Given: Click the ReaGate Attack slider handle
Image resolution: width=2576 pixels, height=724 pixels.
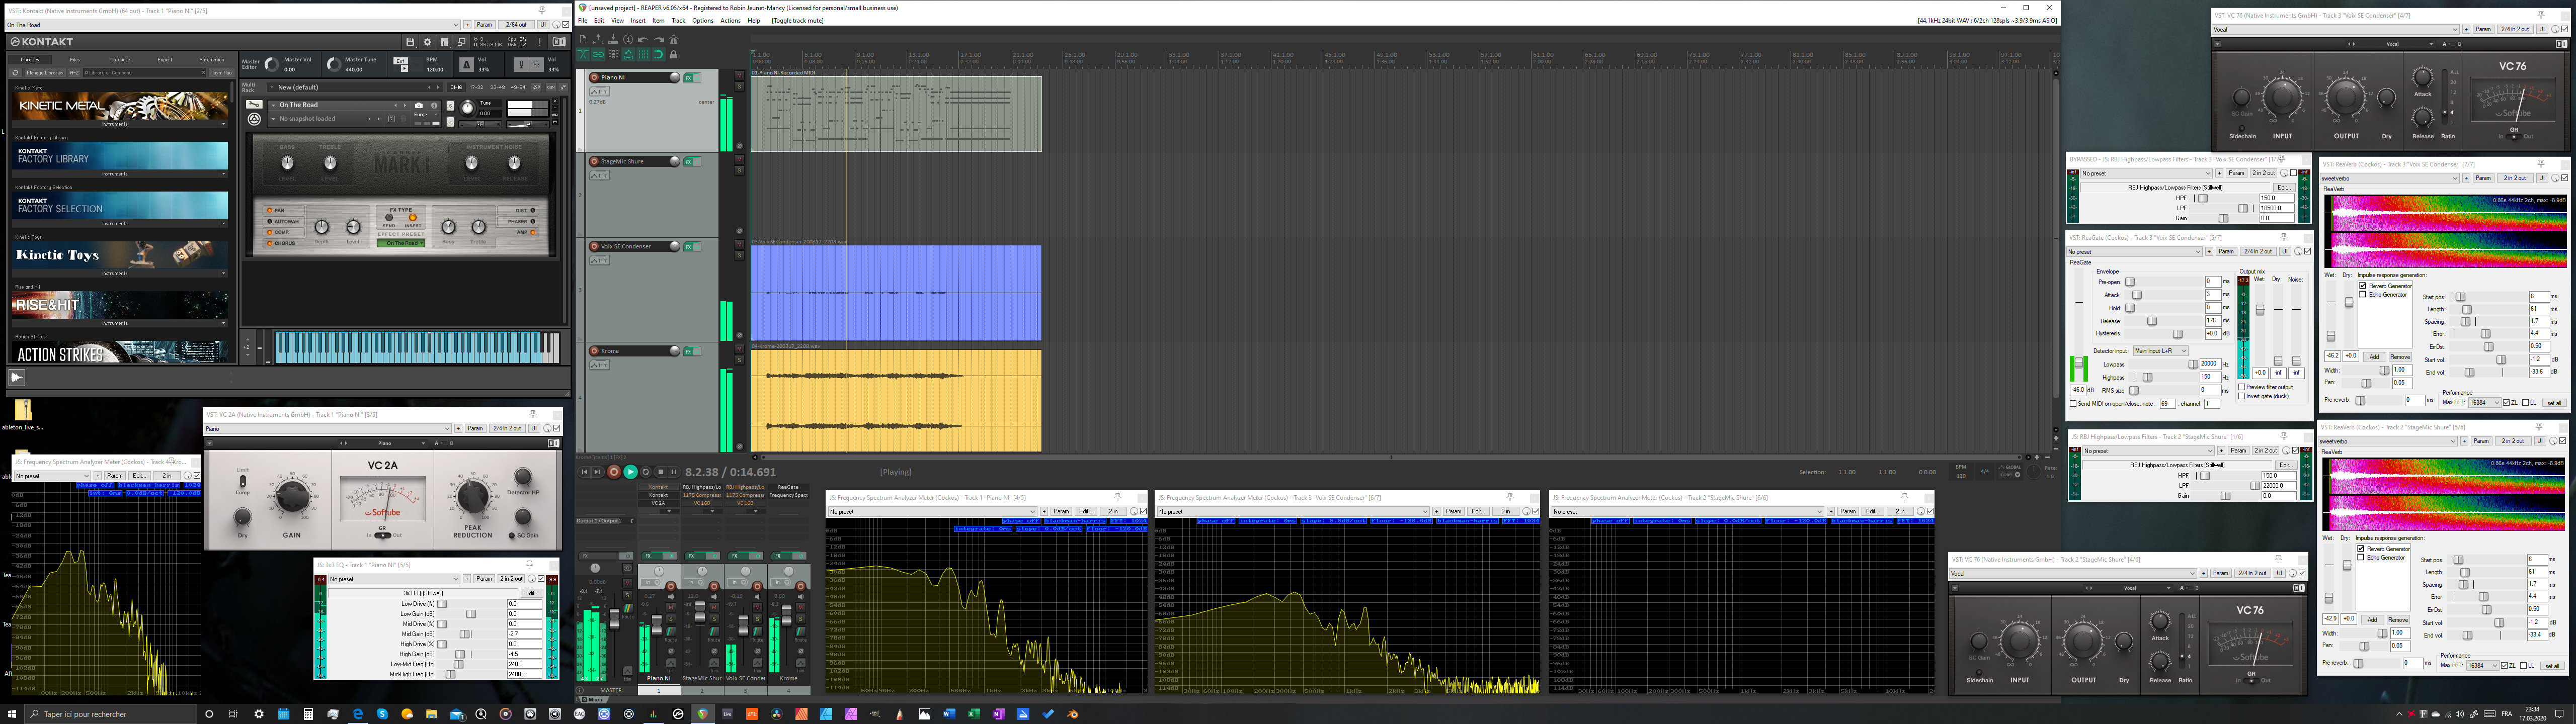Looking at the screenshot, I should pos(2137,295).
